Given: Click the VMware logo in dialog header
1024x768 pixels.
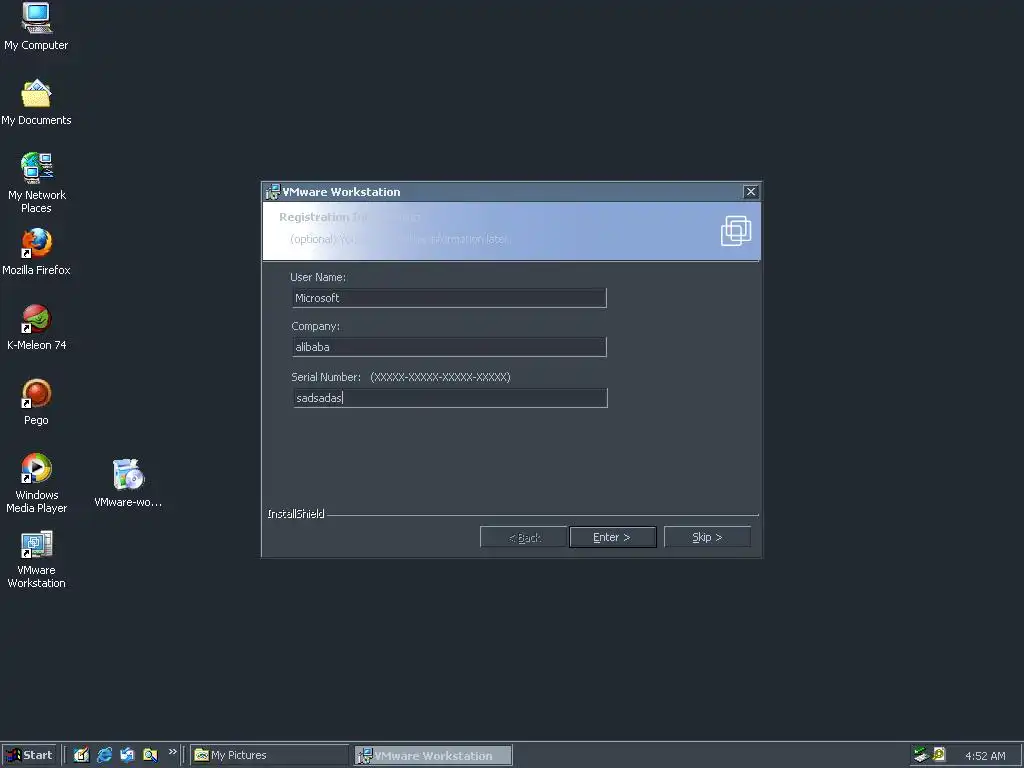Looking at the screenshot, I should point(736,231).
